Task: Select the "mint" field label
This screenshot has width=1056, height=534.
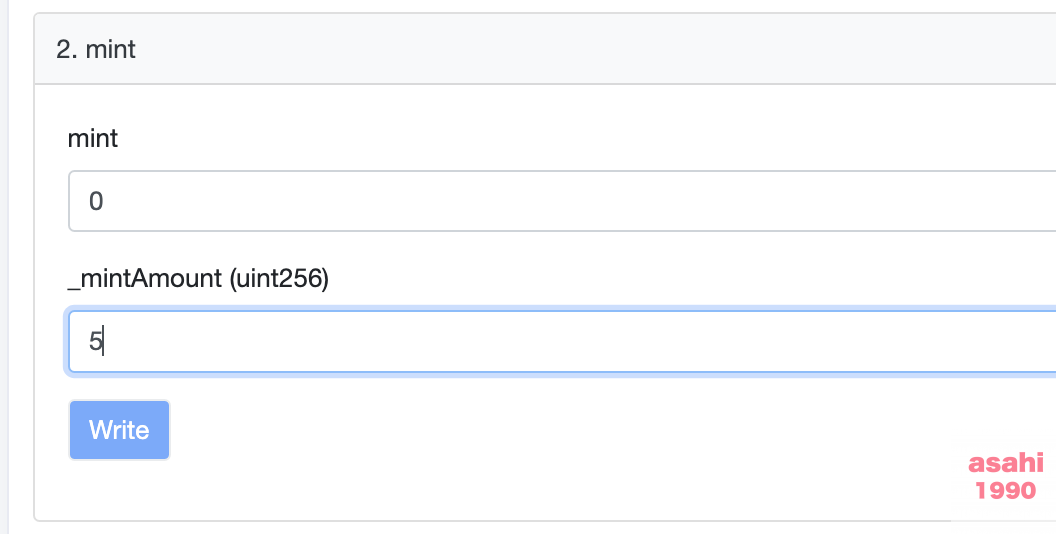Action: coord(93,139)
